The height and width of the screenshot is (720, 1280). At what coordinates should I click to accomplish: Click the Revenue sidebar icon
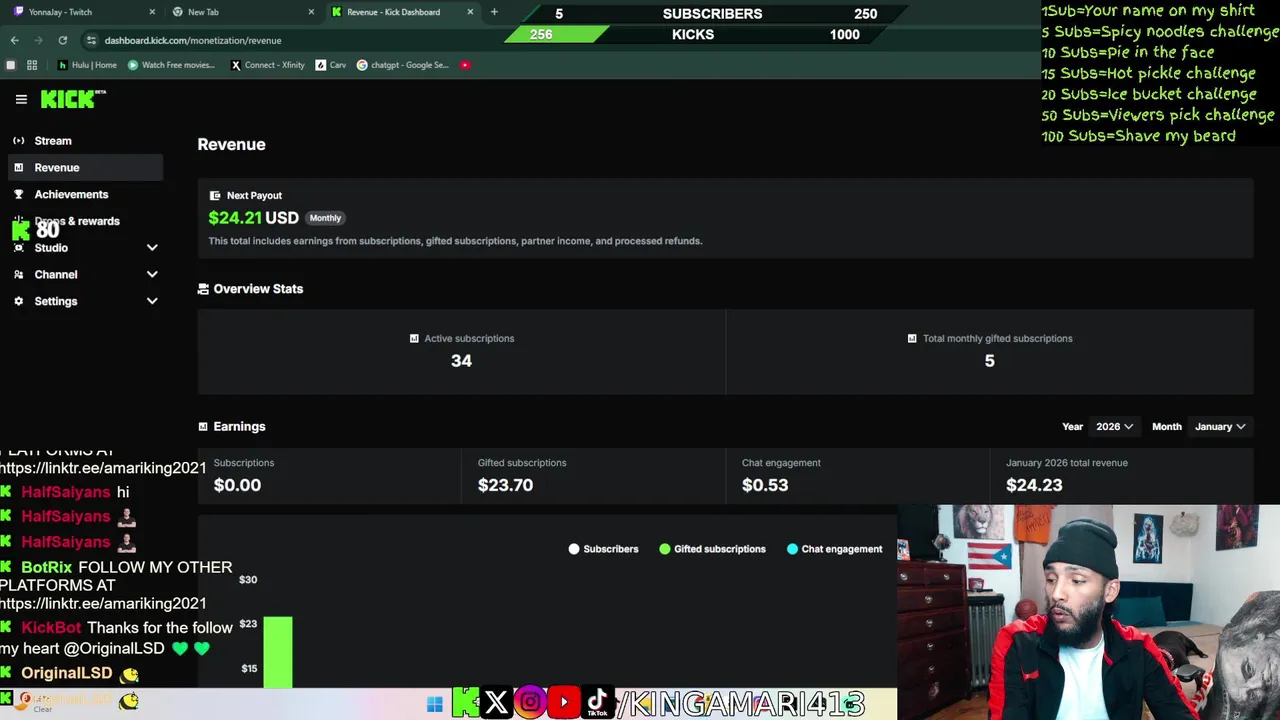click(x=18, y=168)
